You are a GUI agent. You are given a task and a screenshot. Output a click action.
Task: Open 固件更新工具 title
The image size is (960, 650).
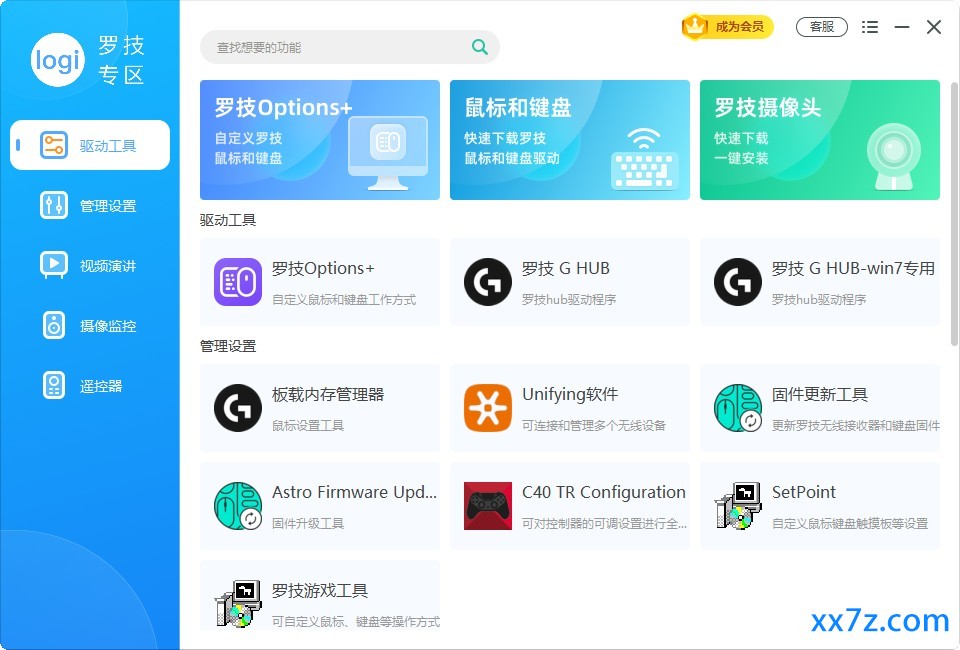820,394
